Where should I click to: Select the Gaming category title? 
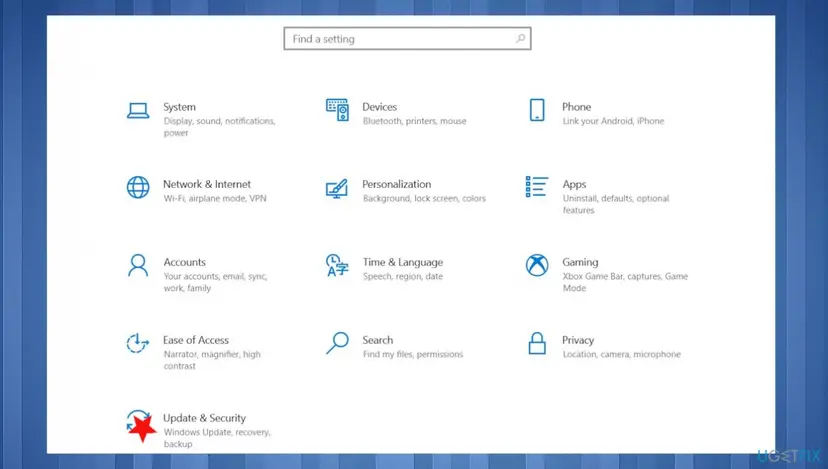580,262
